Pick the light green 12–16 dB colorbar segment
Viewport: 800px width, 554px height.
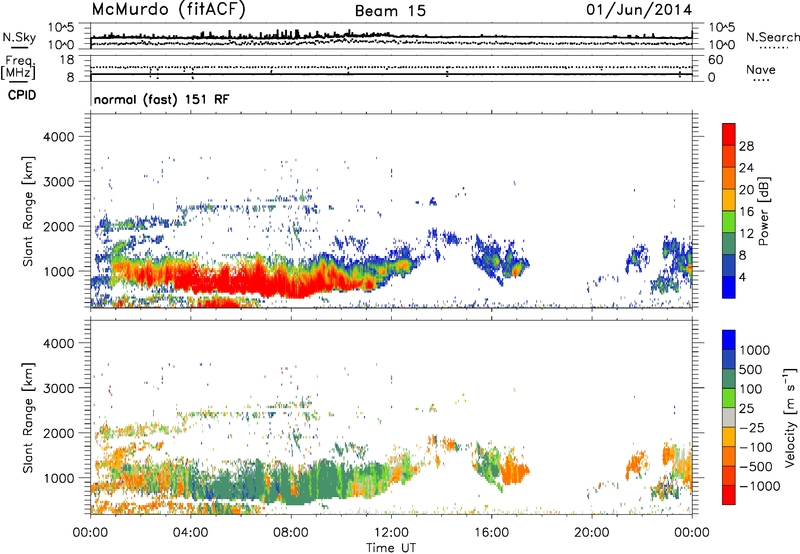[x=729, y=222]
